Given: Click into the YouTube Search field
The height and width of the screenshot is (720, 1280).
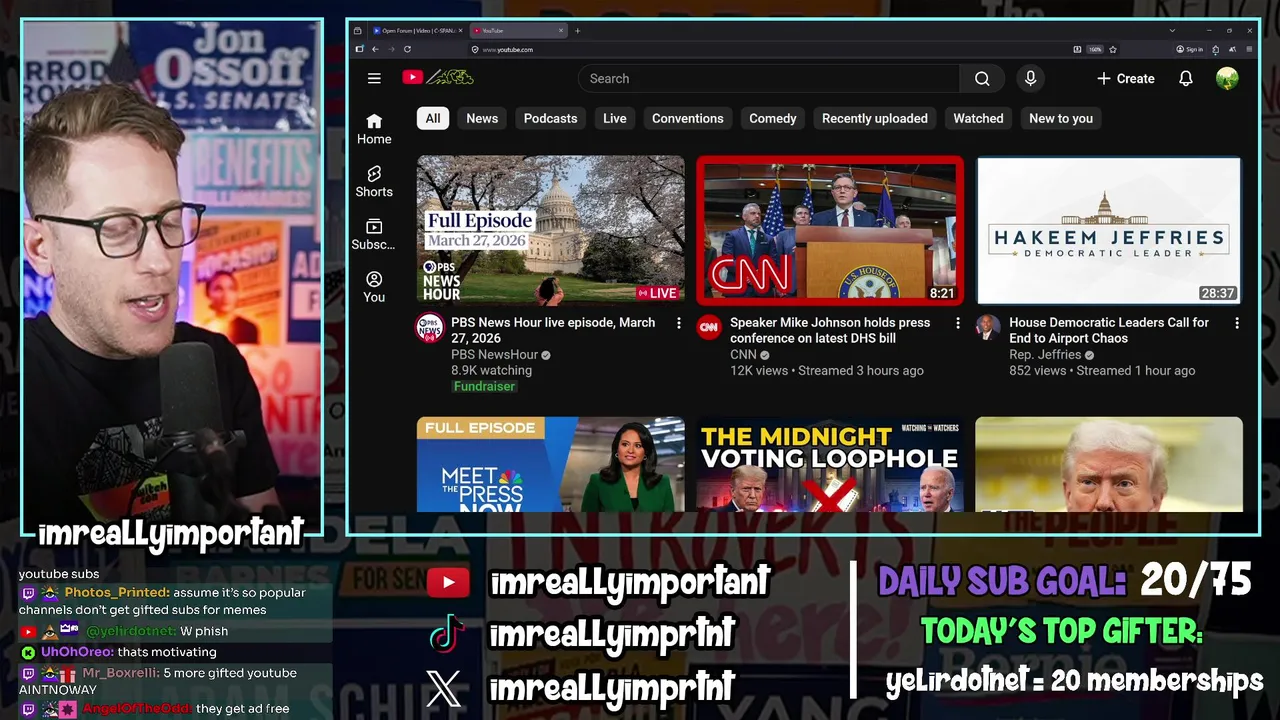Looking at the screenshot, I should tap(768, 78).
